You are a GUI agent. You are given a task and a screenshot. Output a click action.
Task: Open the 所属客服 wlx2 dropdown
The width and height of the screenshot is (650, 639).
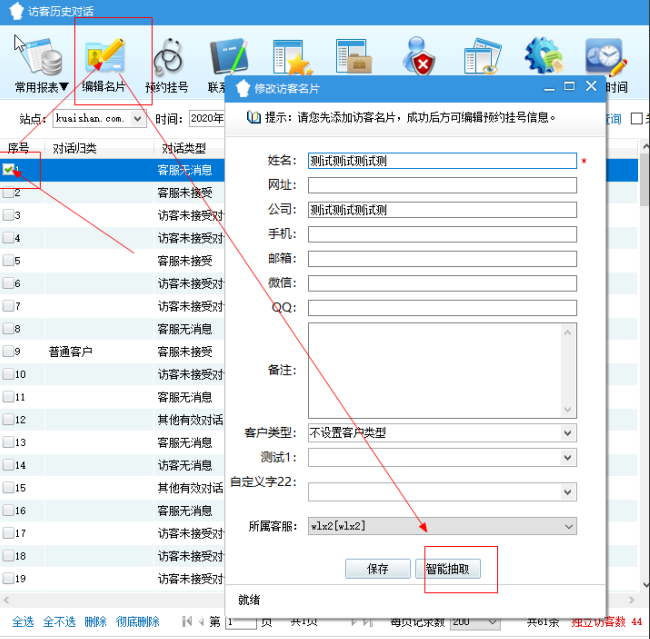click(568, 526)
